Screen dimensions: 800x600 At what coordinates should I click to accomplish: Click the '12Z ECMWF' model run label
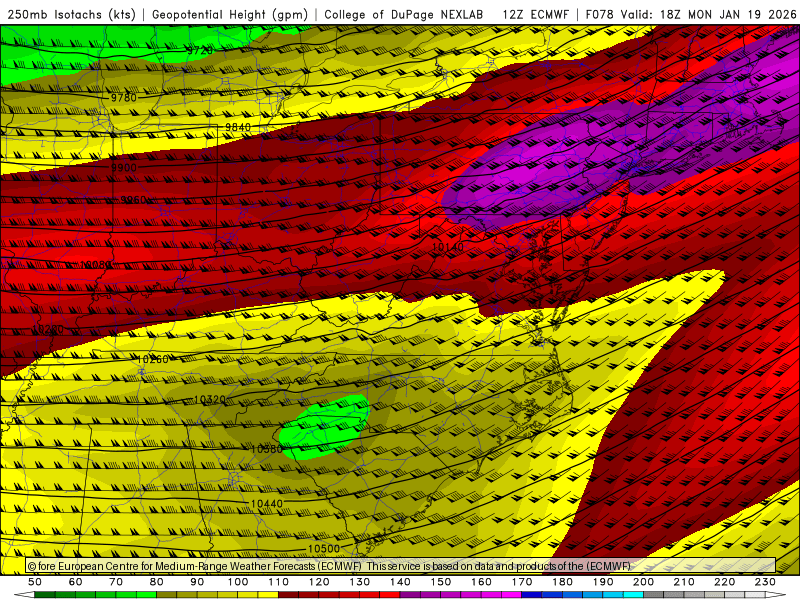coord(535,14)
